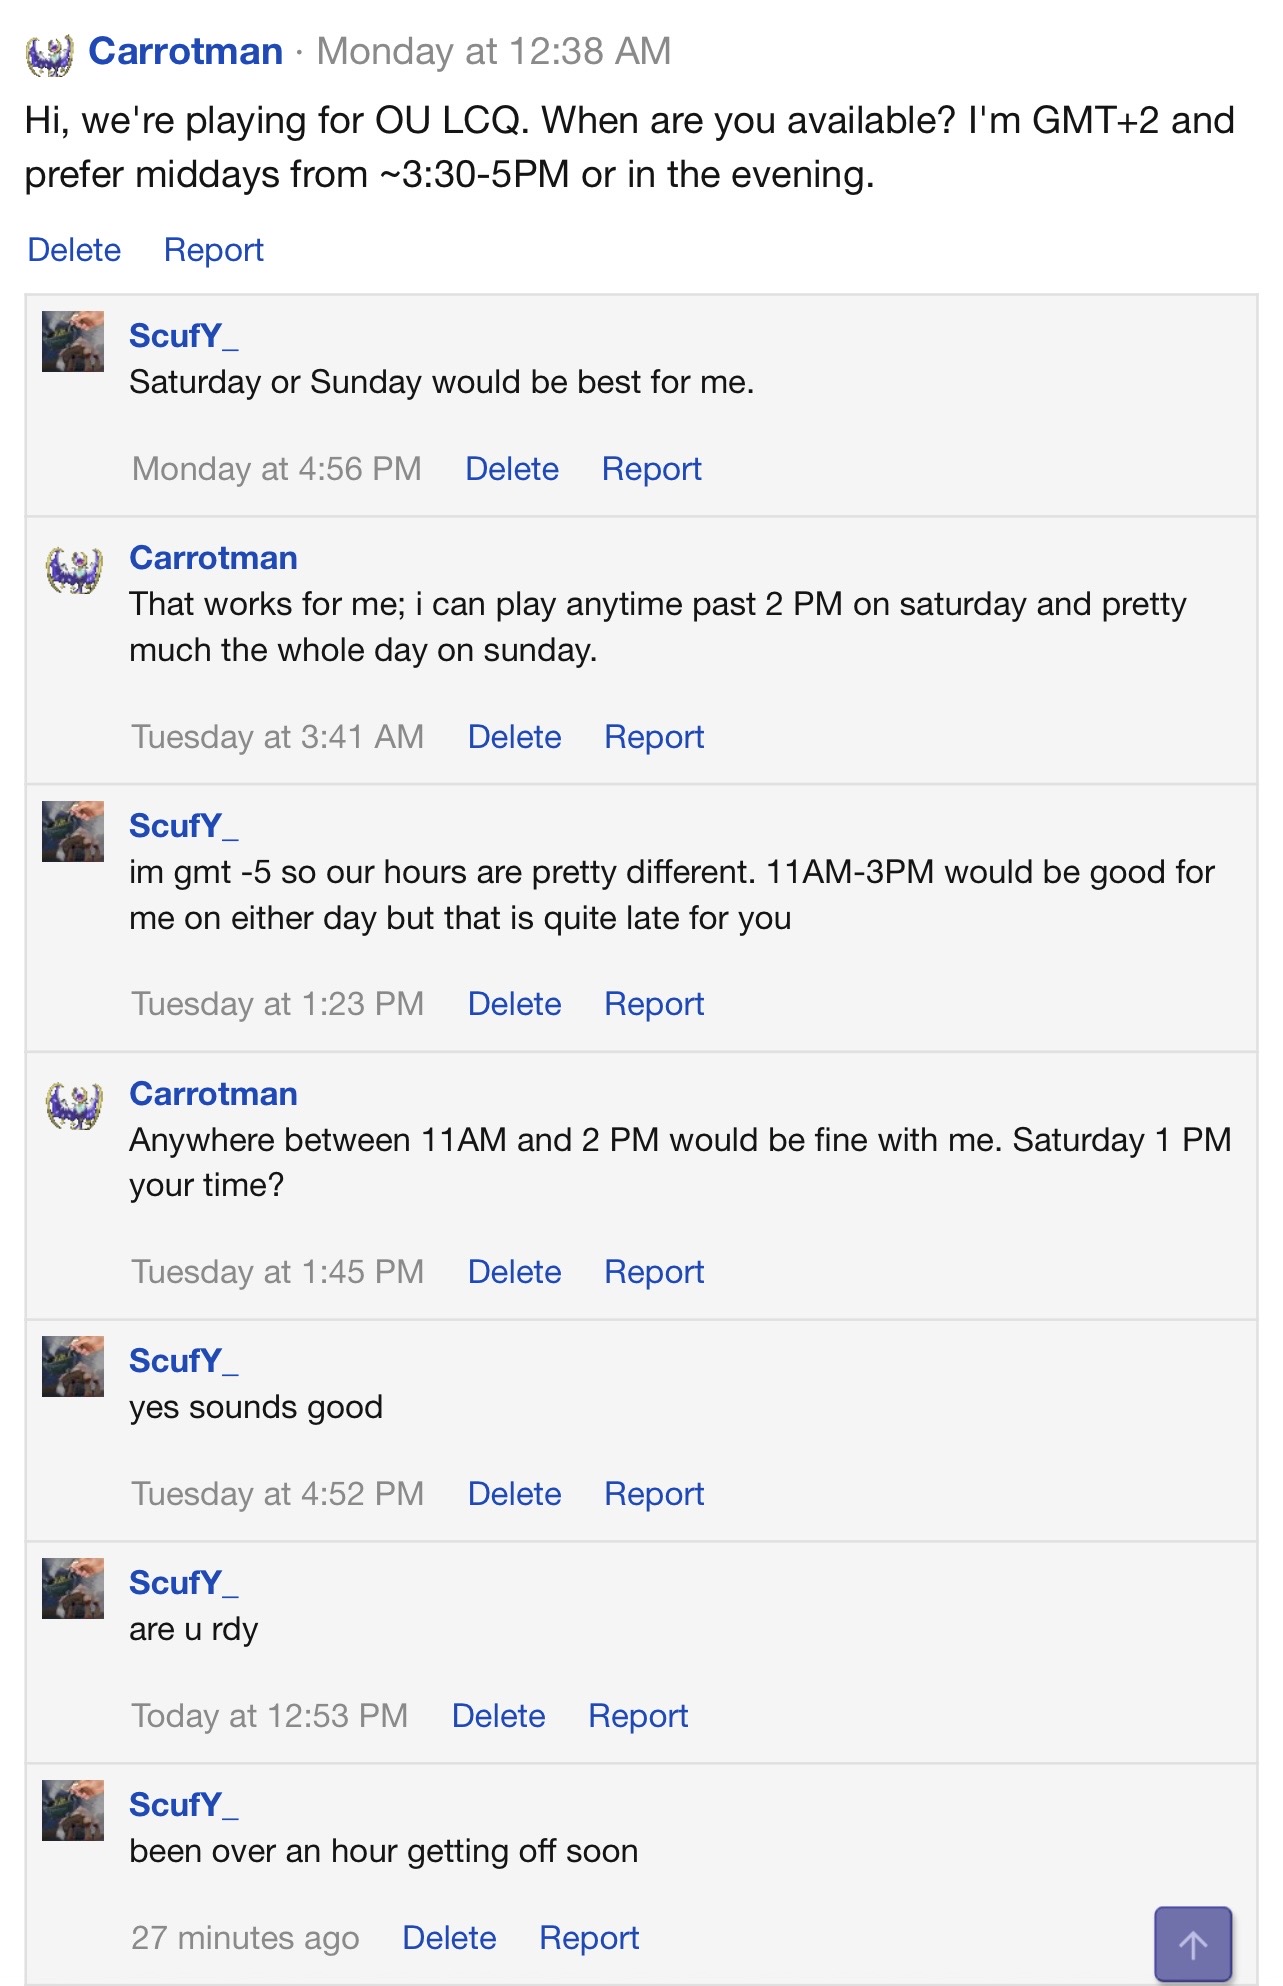Viewport: 1283px width, 1986px height.
Task: Click ScufY_'s avatar on the "im gmt -5" comment
Action: point(72,831)
